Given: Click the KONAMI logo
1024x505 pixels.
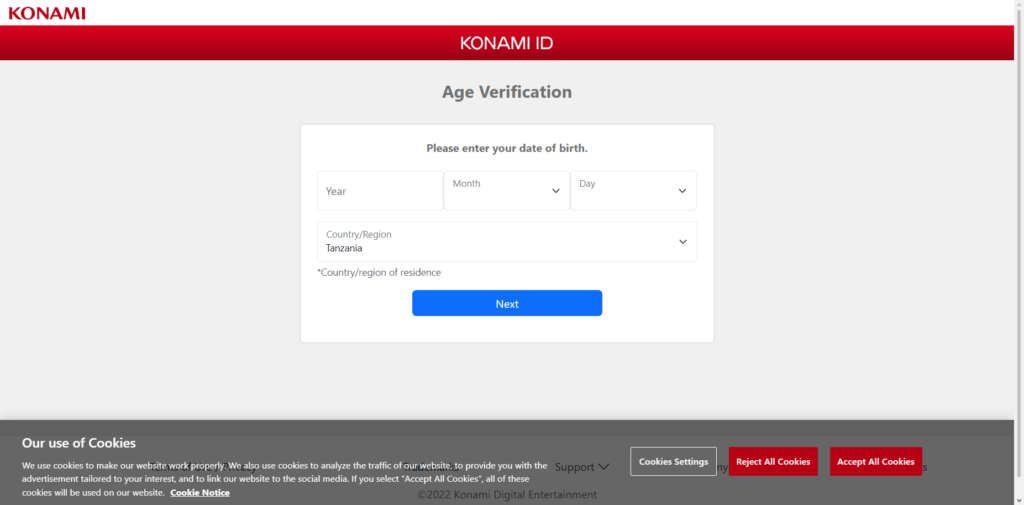Looking at the screenshot, I should pos(46,13).
